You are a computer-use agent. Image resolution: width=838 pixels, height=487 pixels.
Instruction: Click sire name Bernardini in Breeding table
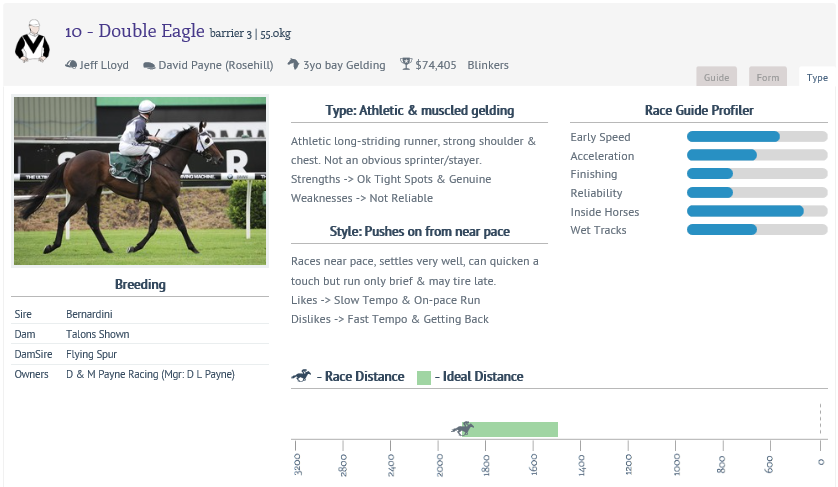click(91, 314)
